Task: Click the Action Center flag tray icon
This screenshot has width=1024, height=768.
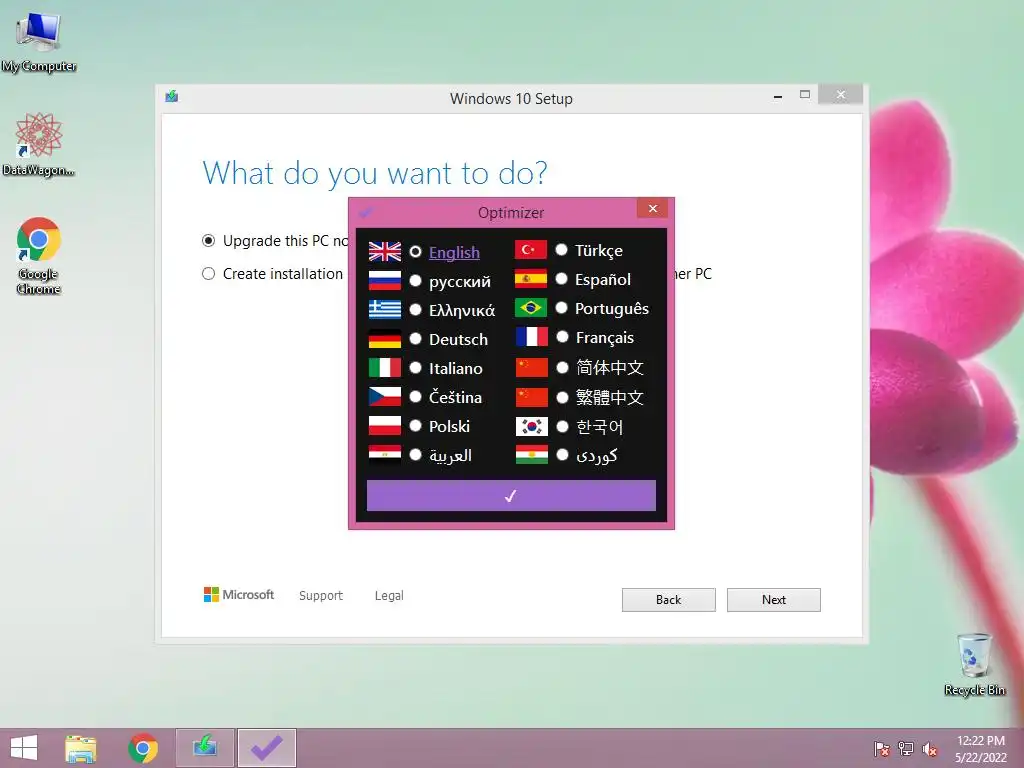Action: 882,749
